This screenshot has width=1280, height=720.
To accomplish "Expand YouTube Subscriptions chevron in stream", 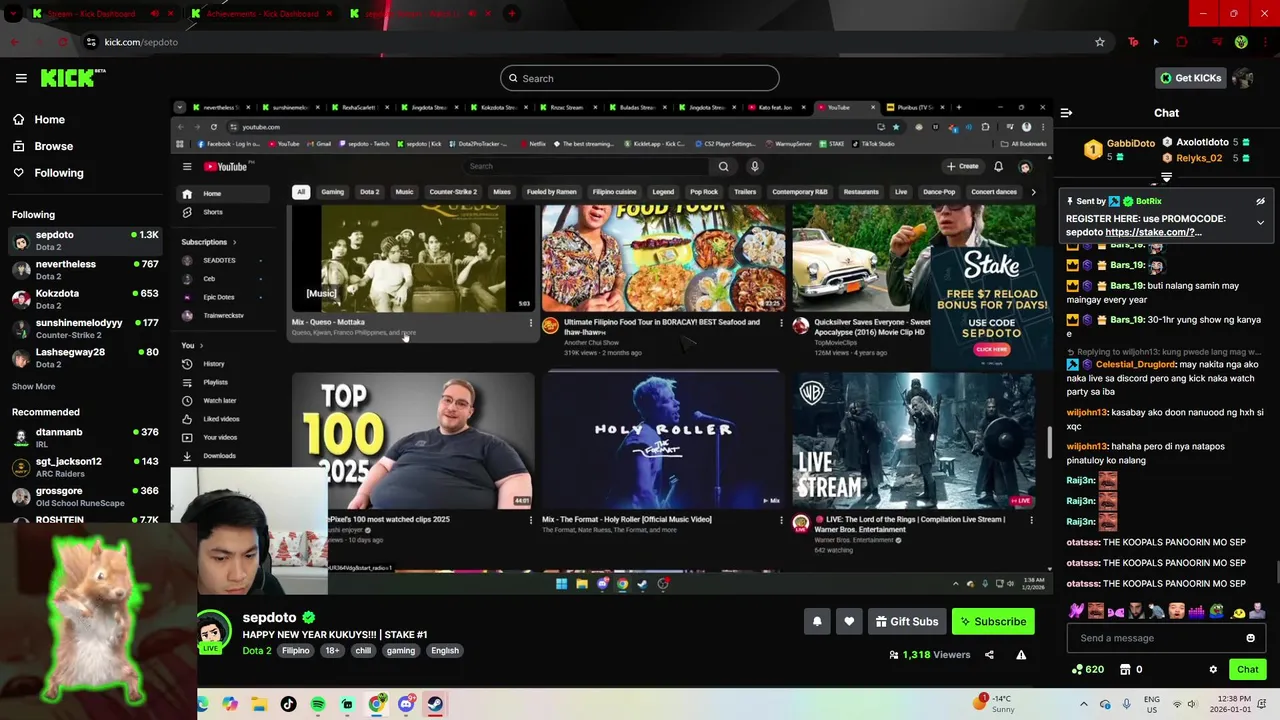I will (235, 242).
